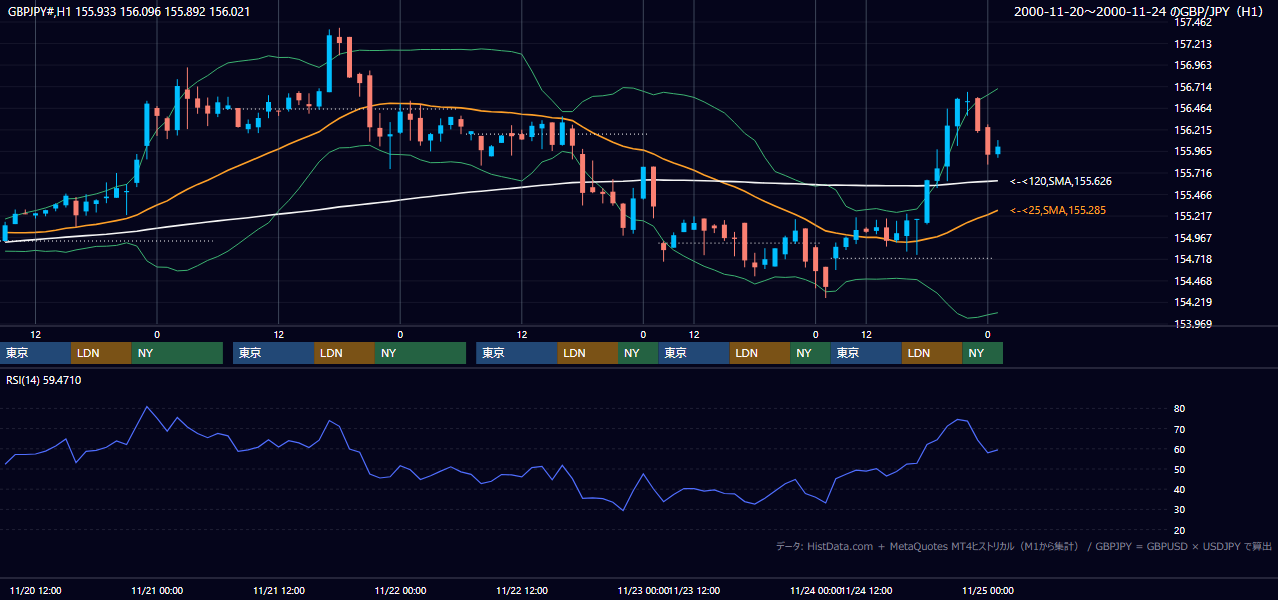Click the 11/25 00:00 time axis label

988,590
